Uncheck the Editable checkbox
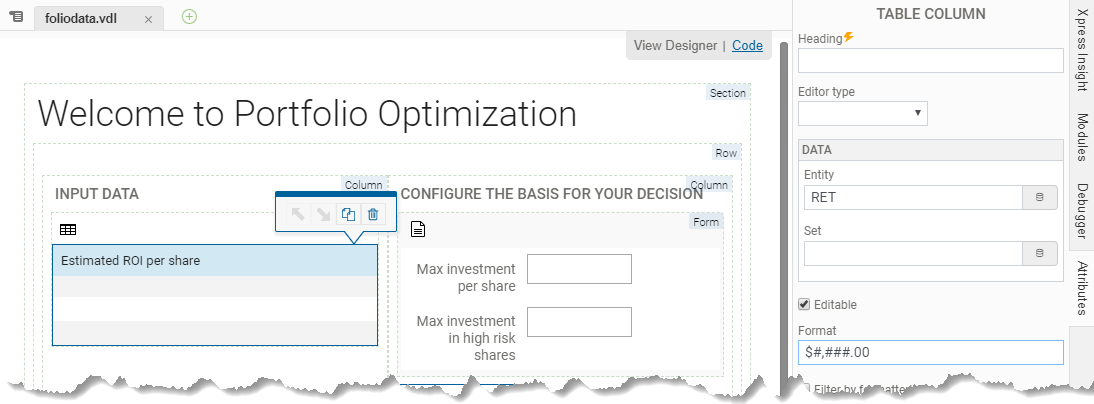Screen dimensions: 1094x404 (x=804, y=304)
